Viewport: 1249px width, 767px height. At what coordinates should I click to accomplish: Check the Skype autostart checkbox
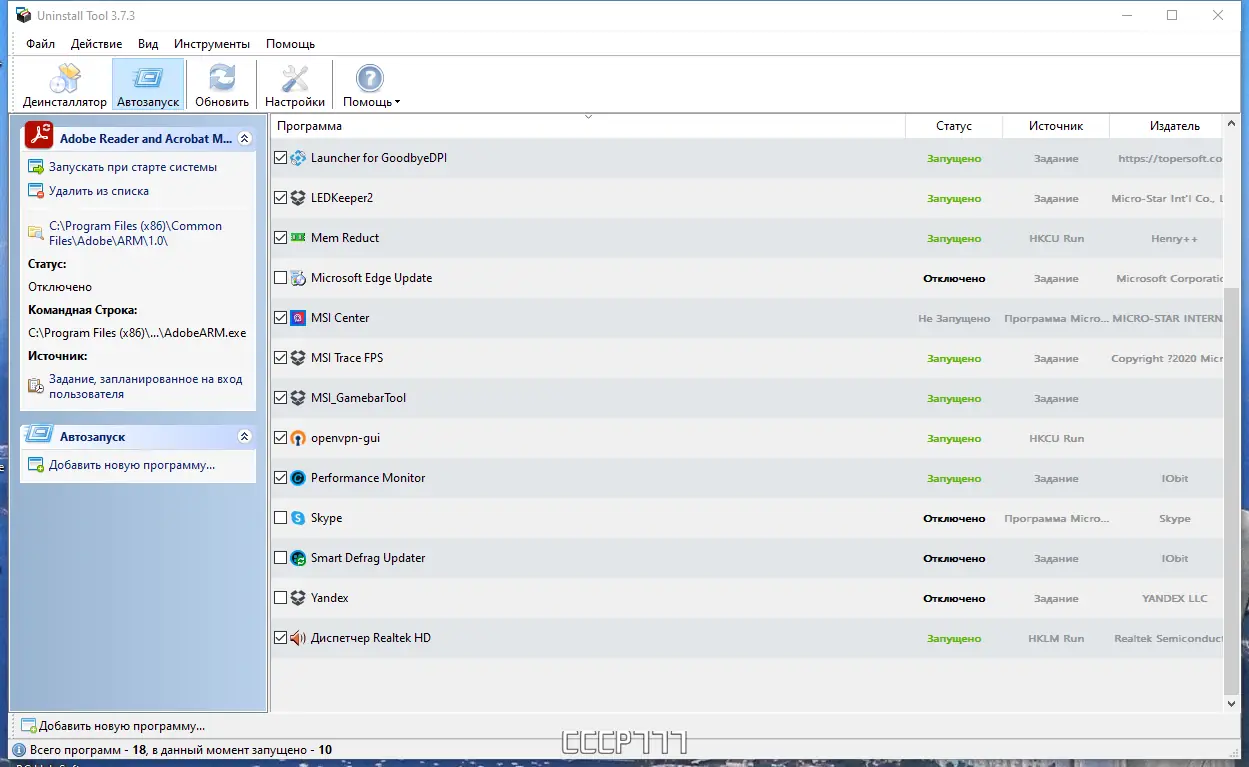pyautogui.click(x=281, y=518)
